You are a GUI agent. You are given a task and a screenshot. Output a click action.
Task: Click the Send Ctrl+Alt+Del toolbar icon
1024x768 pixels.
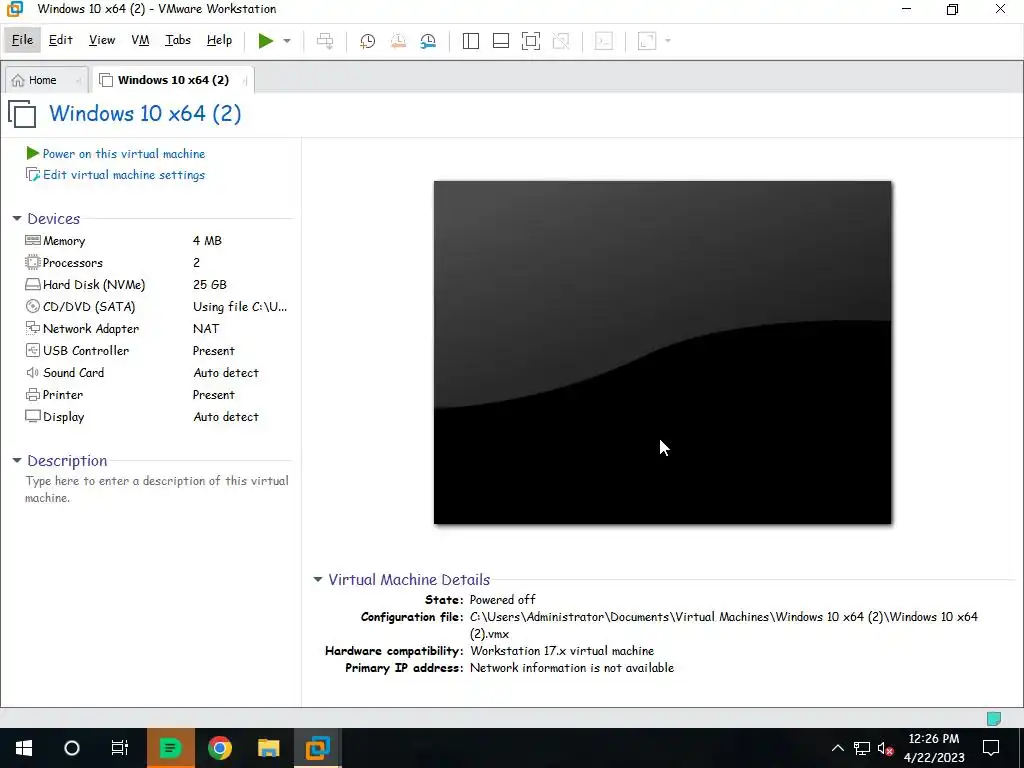(325, 41)
